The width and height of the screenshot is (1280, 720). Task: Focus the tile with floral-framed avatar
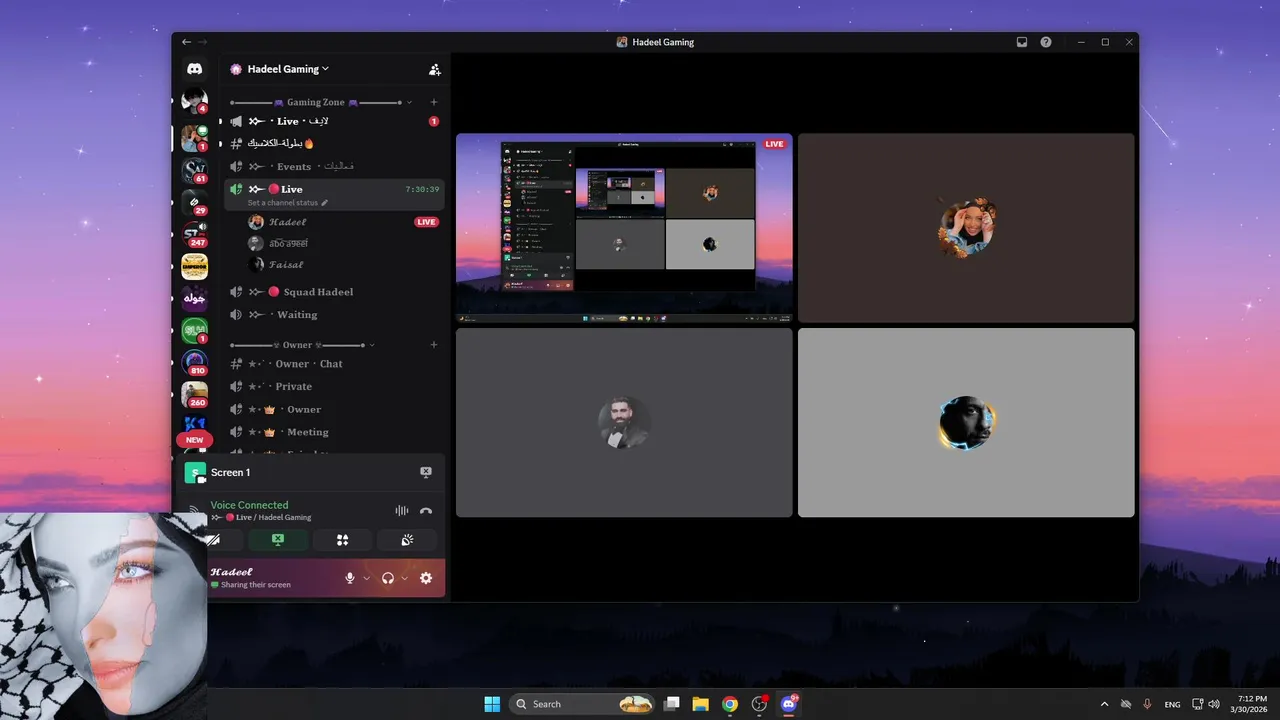pos(966,227)
